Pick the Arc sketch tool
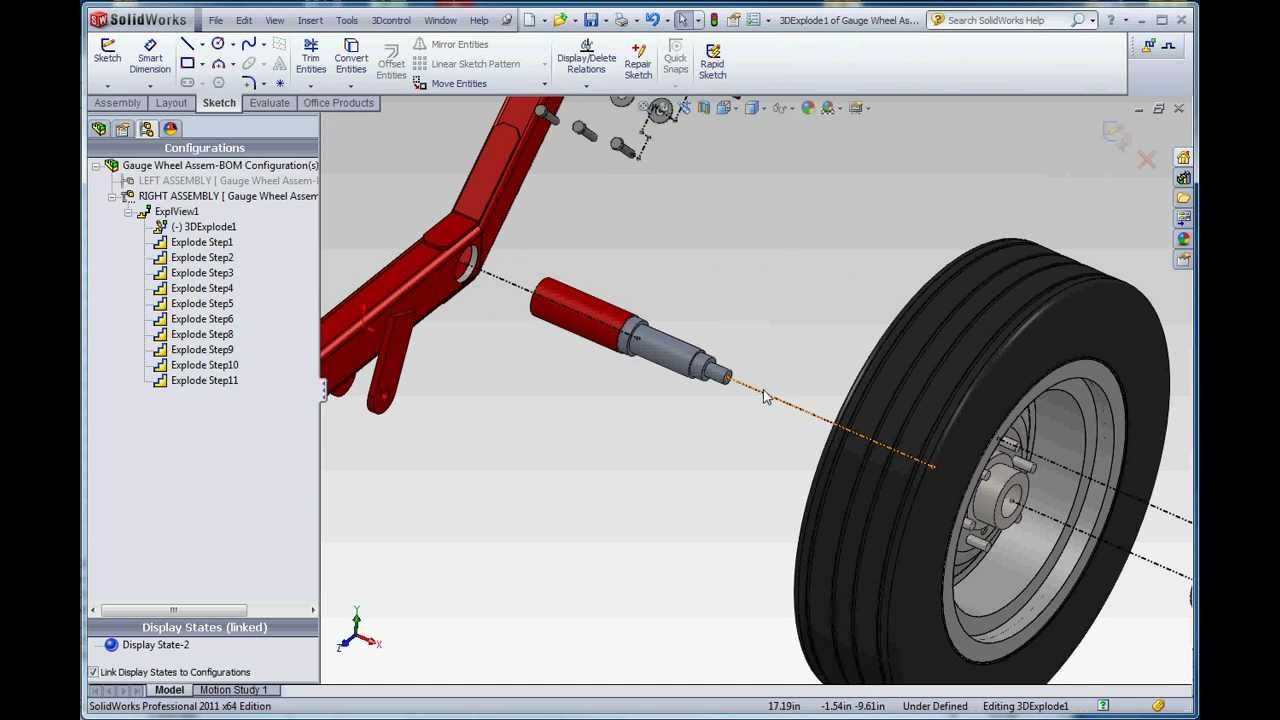This screenshot has height=720, width=1280. pyautogui.click(x=218, y=64)
